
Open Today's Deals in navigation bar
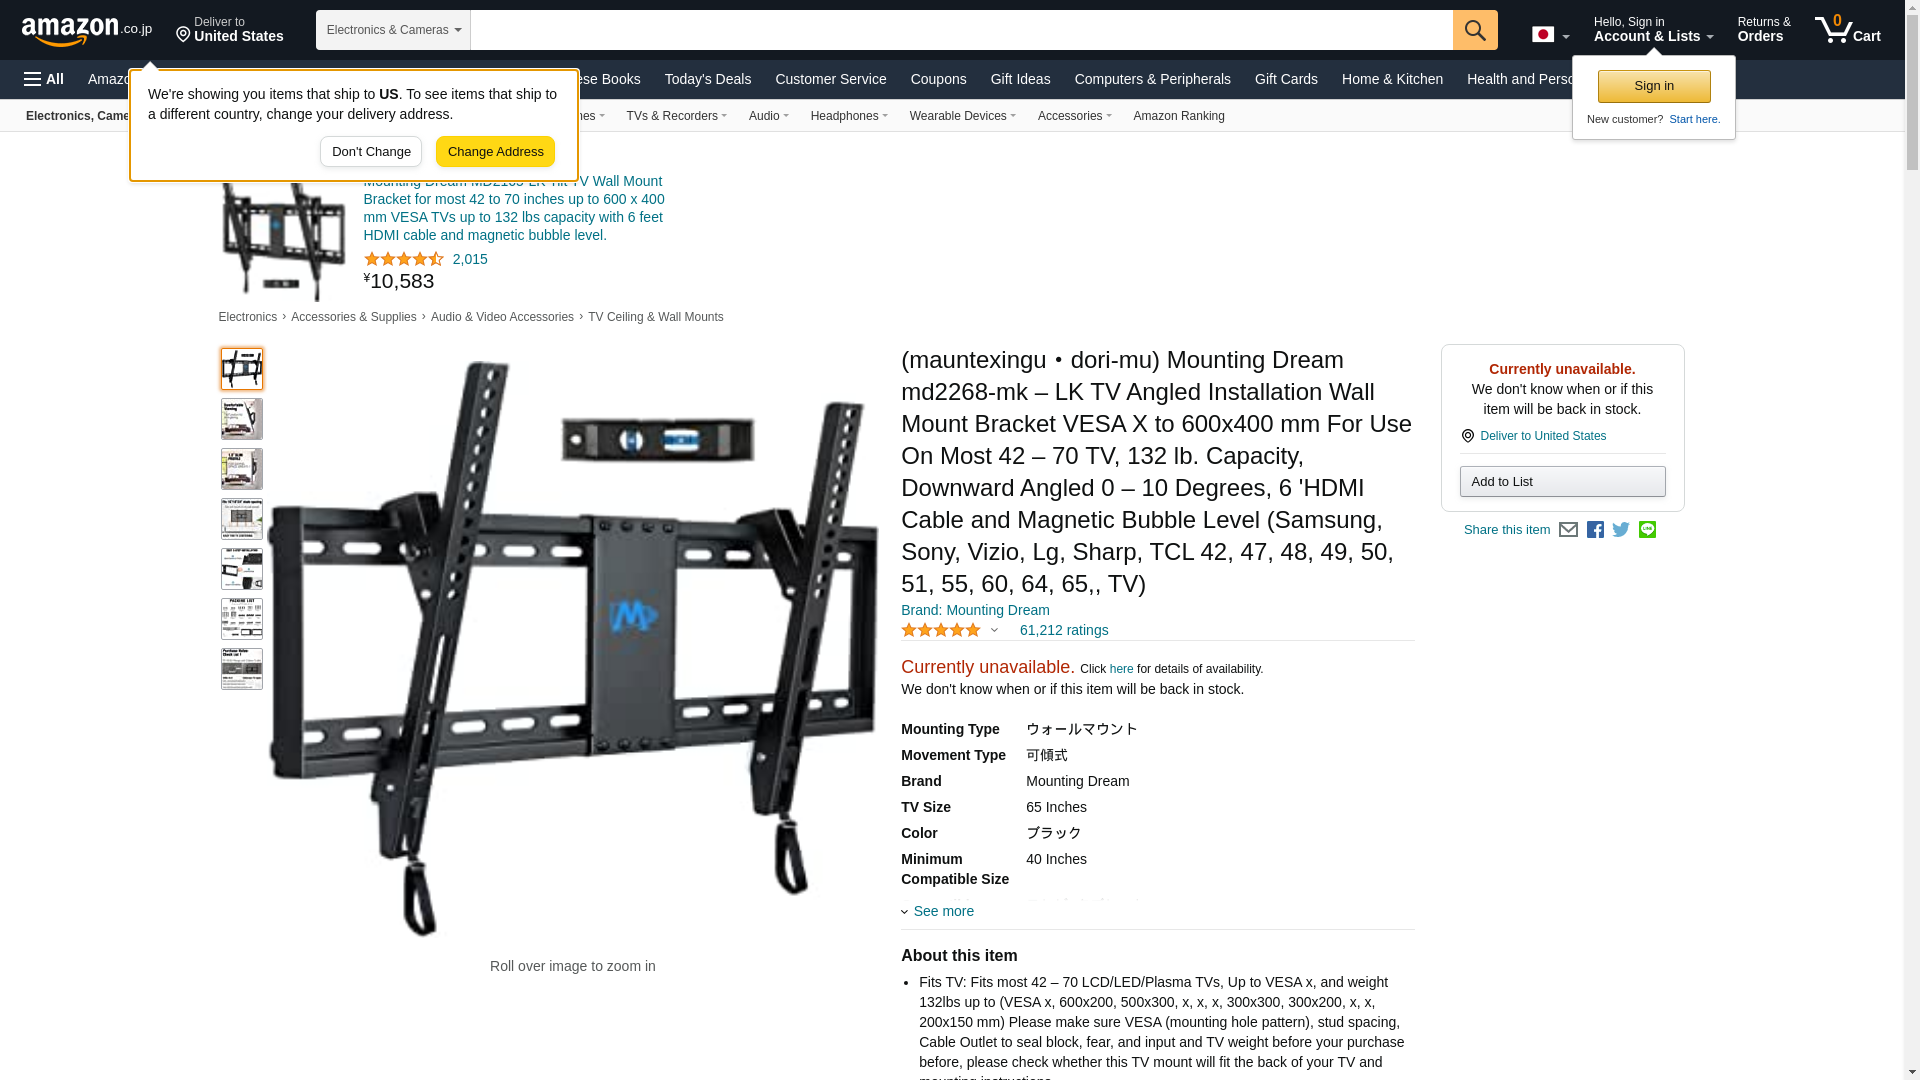[708, 79]
